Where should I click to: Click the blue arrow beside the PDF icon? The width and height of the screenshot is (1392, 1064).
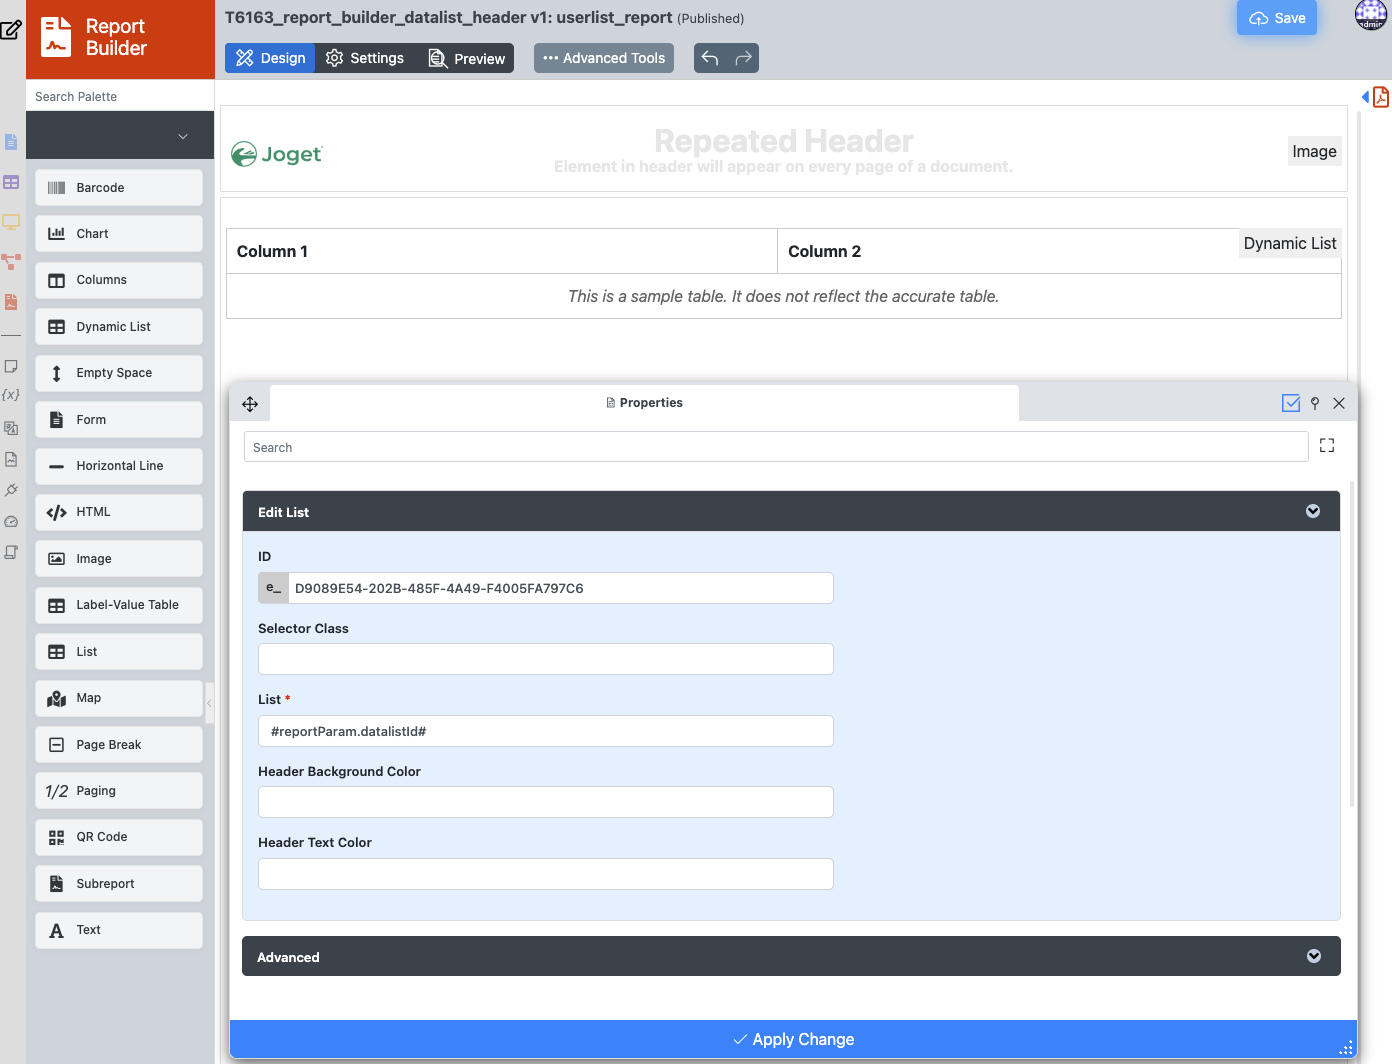[x=1365, y=96]
